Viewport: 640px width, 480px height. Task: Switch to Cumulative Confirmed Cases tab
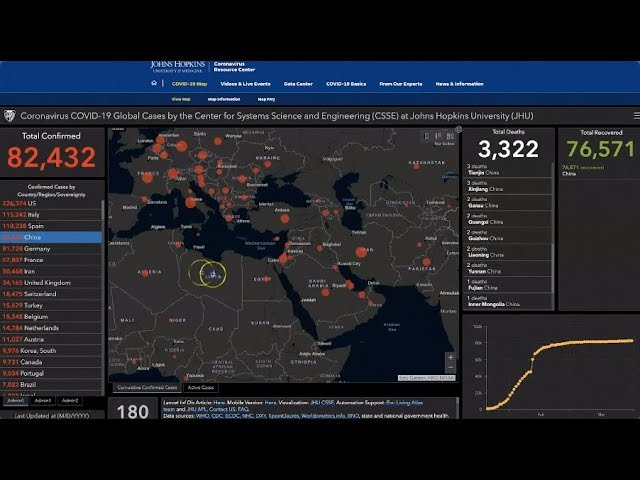pos(147,388)
